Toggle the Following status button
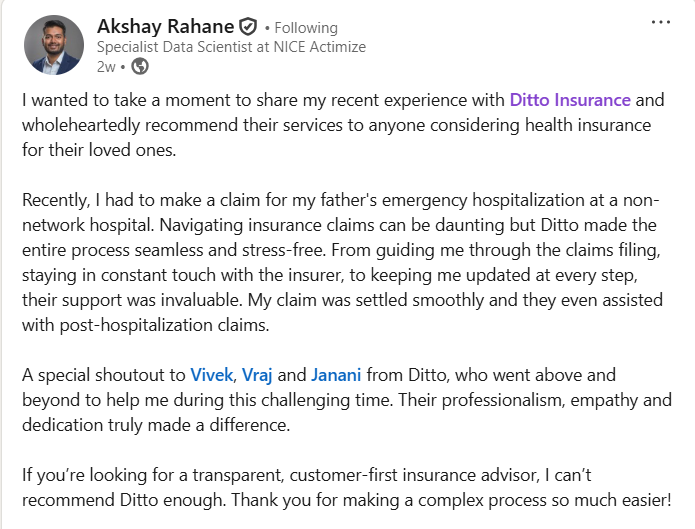This screenshot has height=529, width=695. point(305,28)
